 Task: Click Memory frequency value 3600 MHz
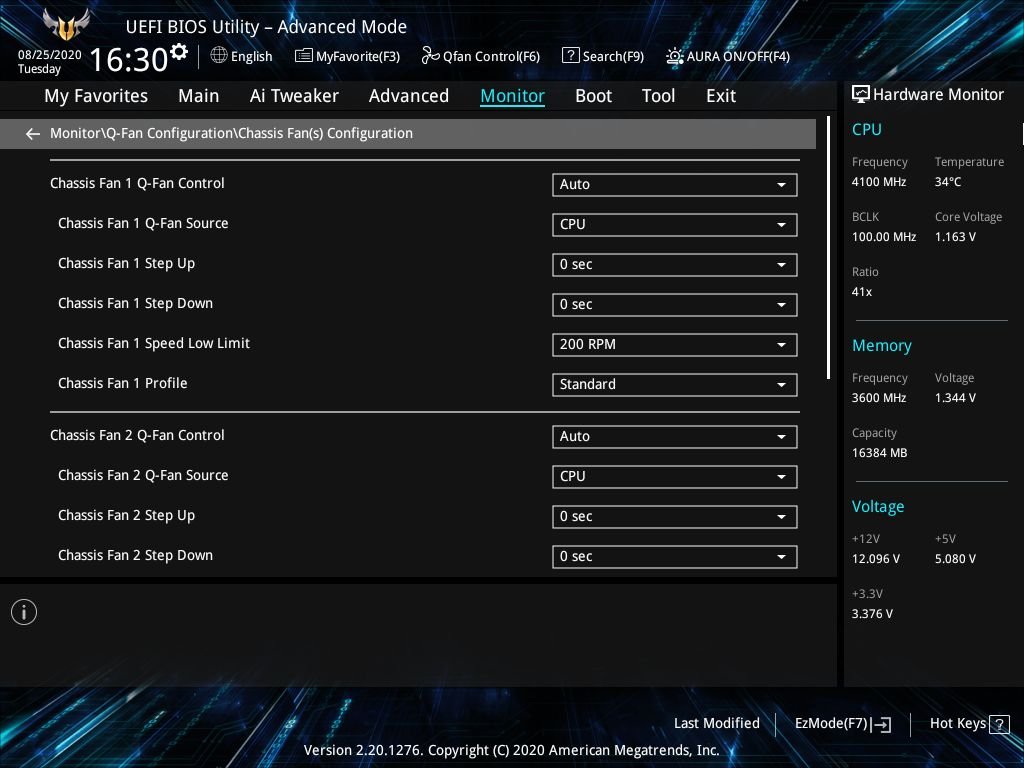tap(878, 398)
